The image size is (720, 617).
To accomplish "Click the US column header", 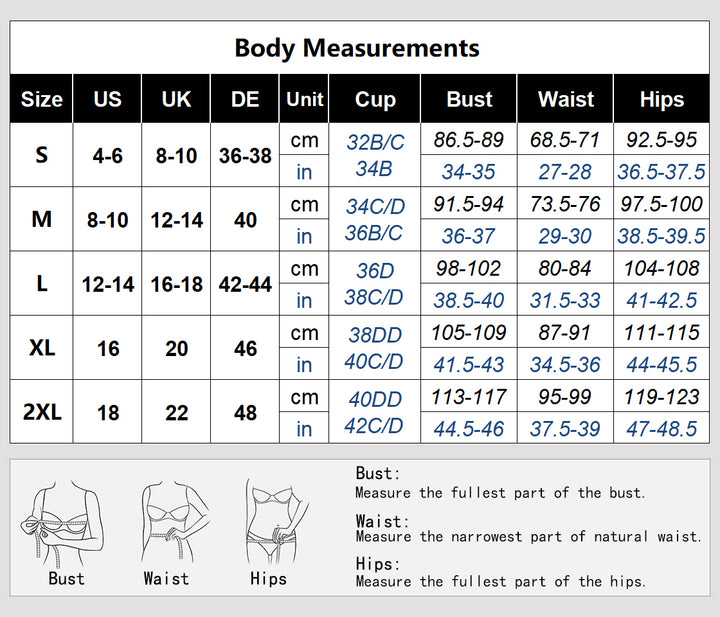I will point(107,99).
